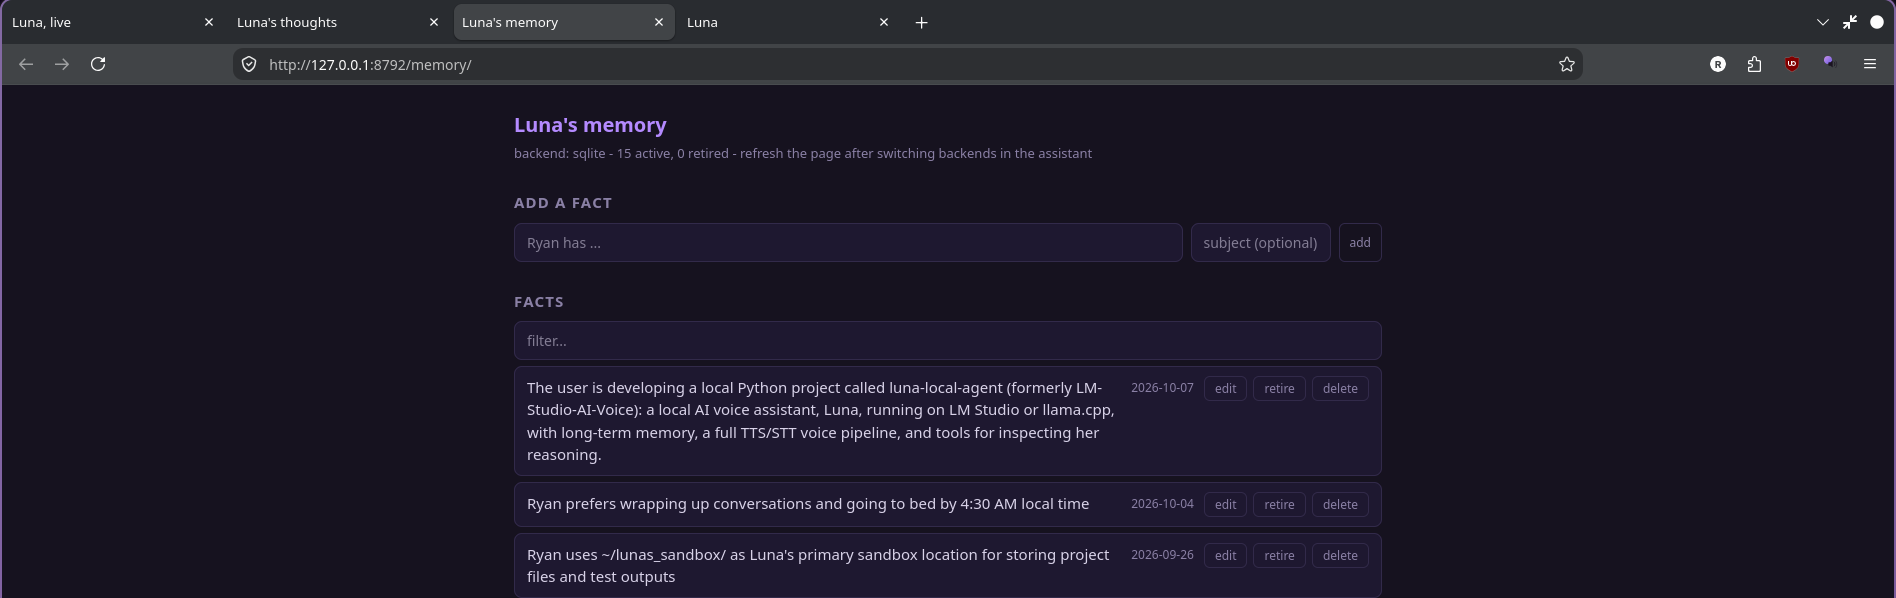
Task: Go back to previous page
Action: tap(26, 64)
